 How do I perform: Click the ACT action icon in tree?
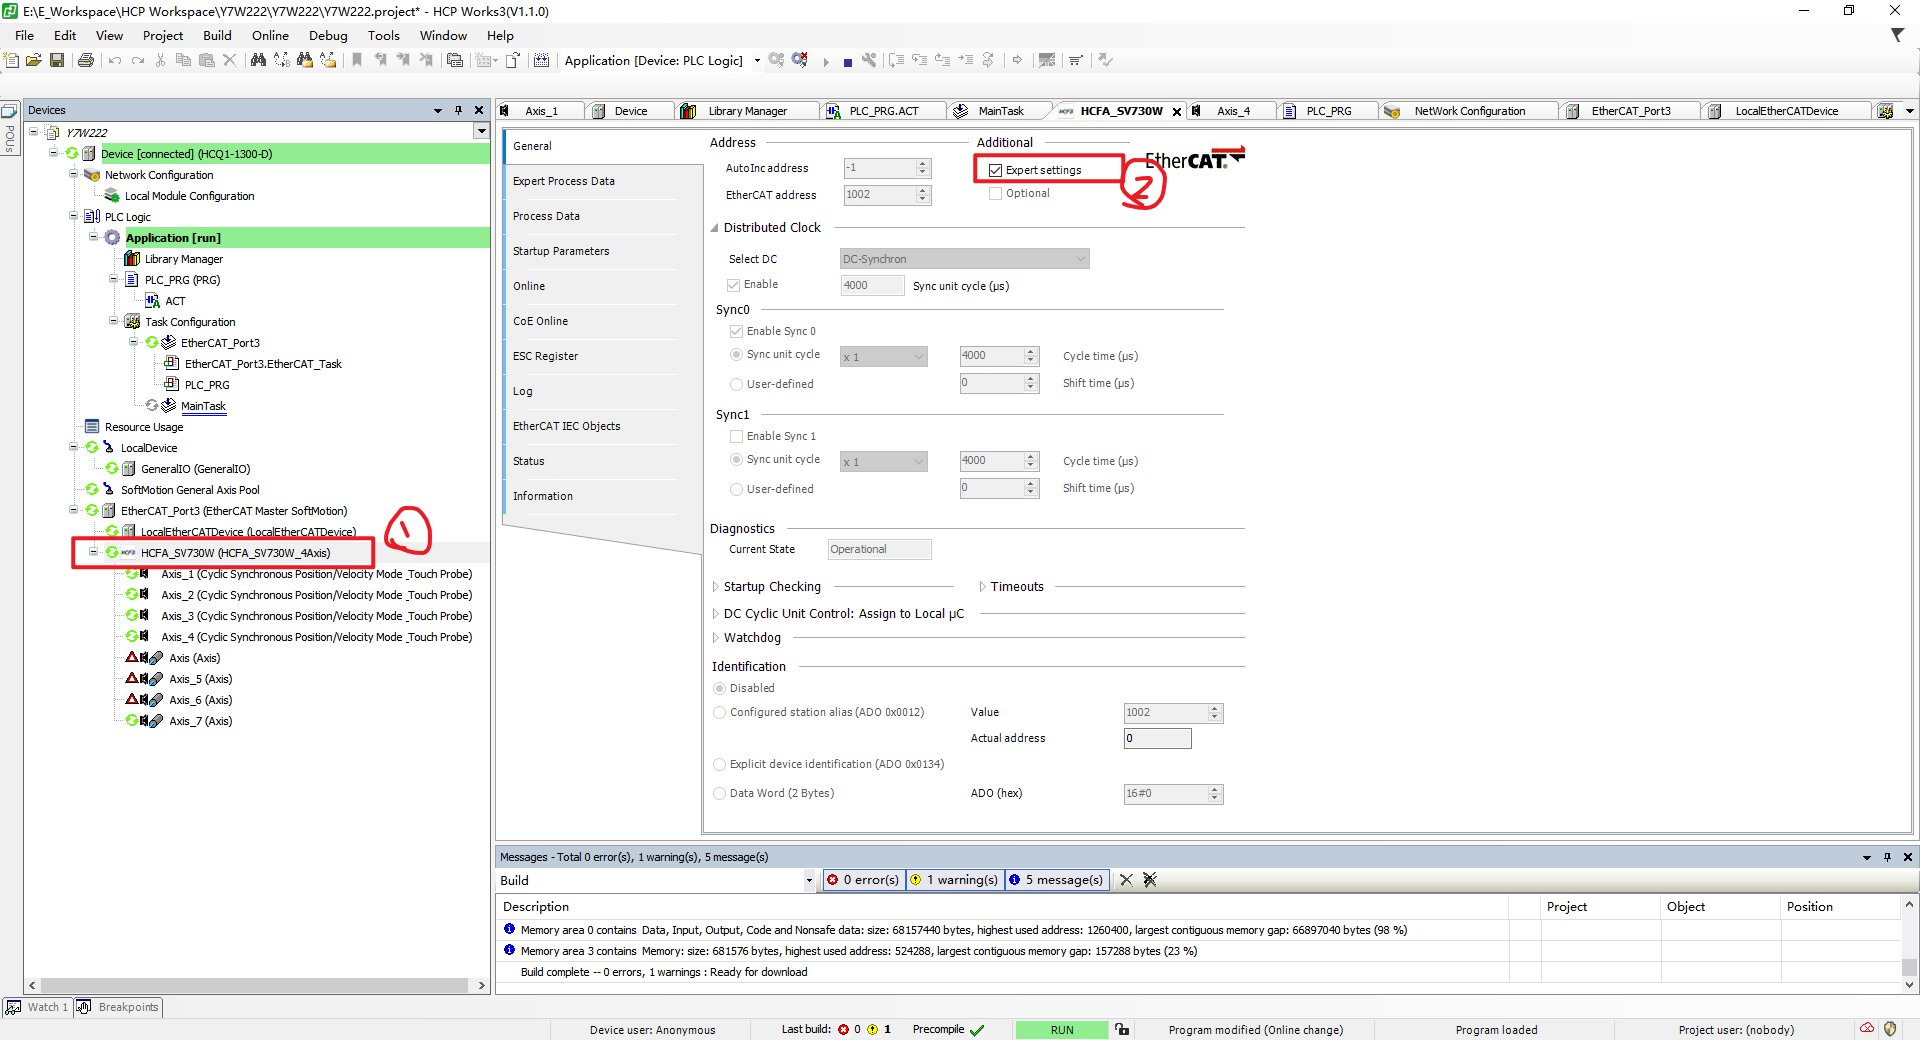click(152, 301)
